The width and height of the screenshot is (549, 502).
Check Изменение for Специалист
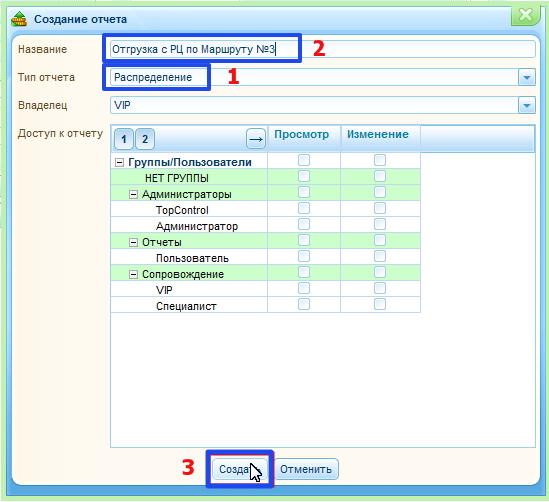coord(380,304)
